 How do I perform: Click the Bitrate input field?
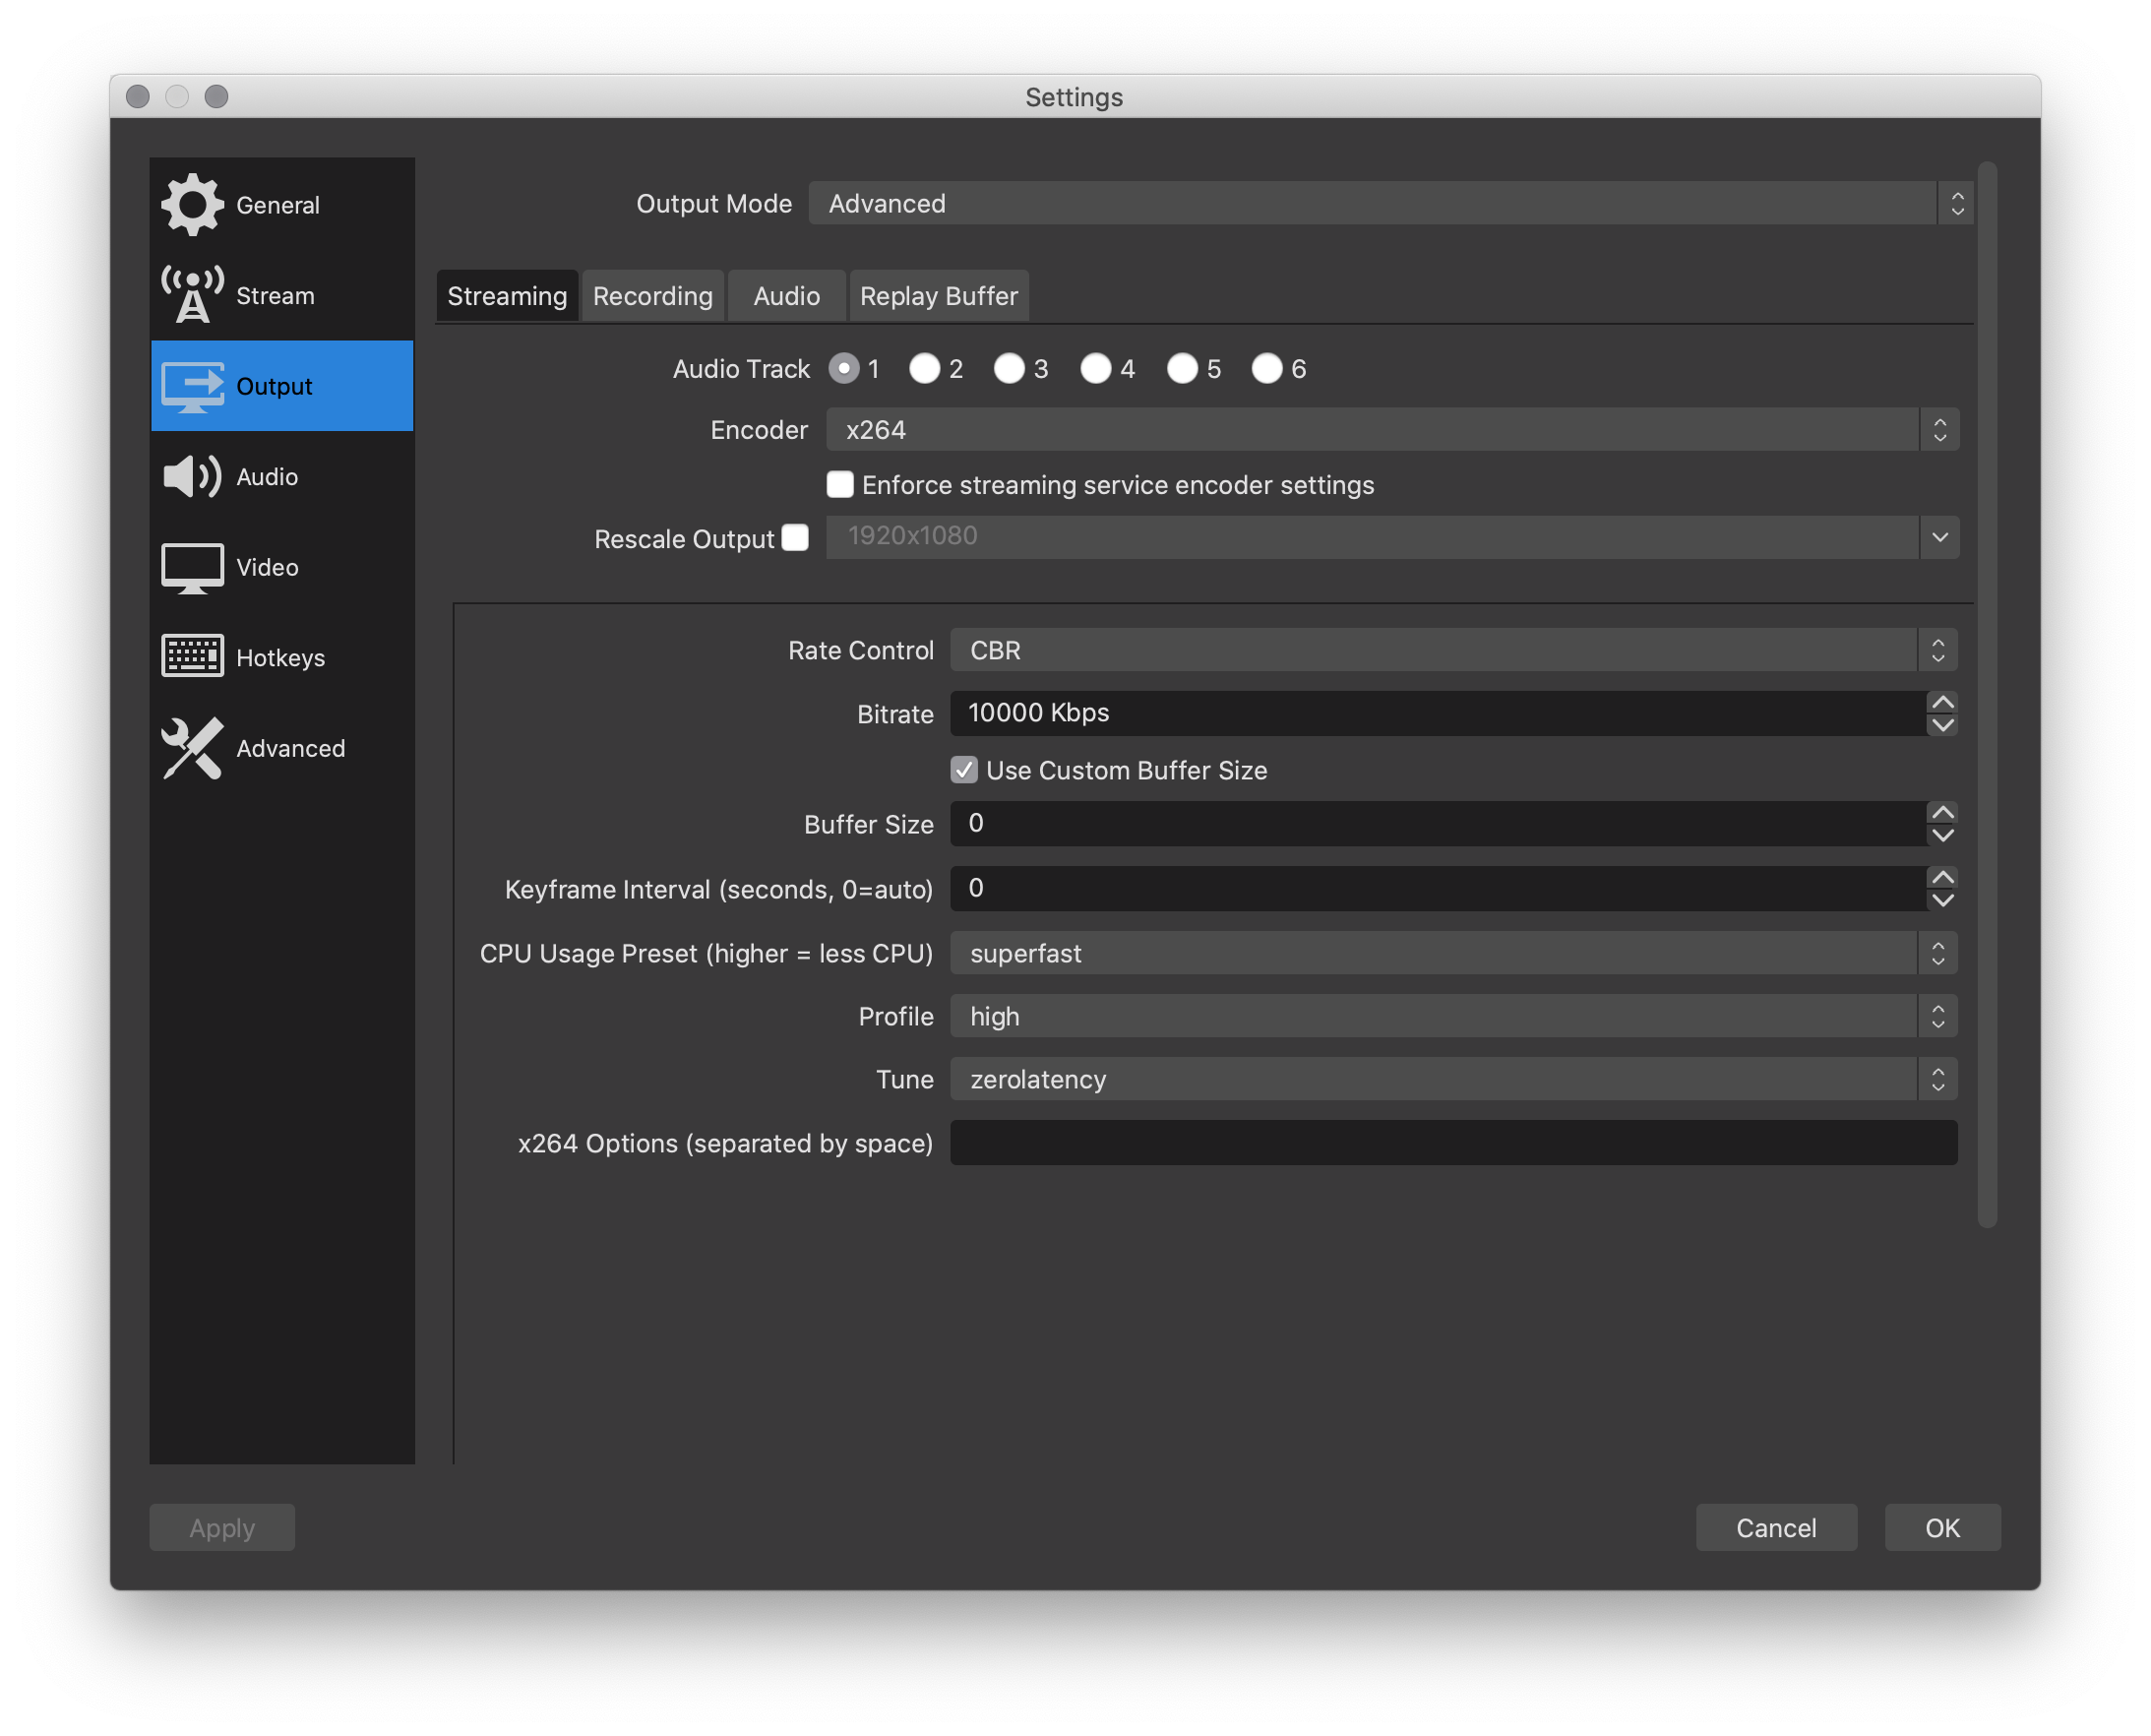[1443, 713]
